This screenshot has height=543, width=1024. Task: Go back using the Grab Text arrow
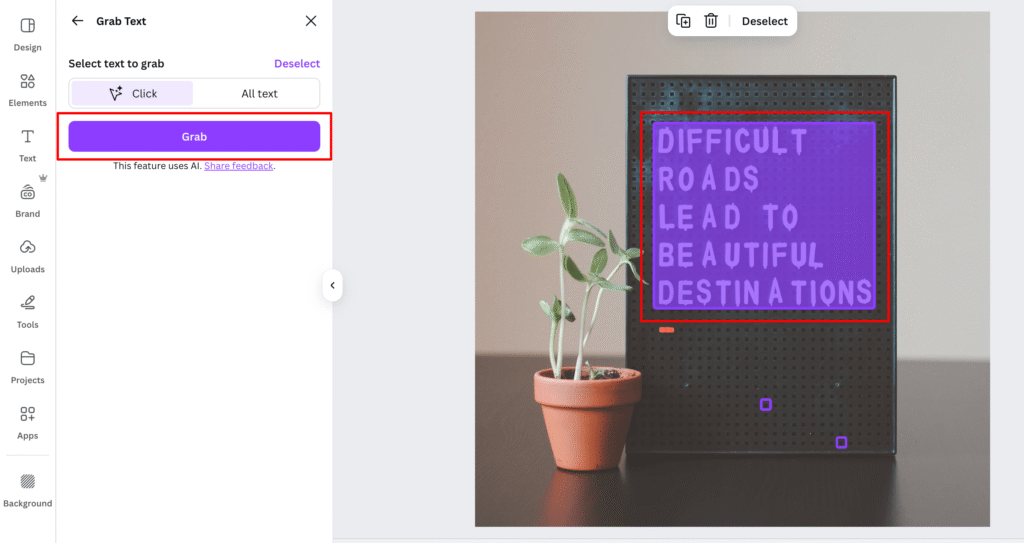click(78, 21)
